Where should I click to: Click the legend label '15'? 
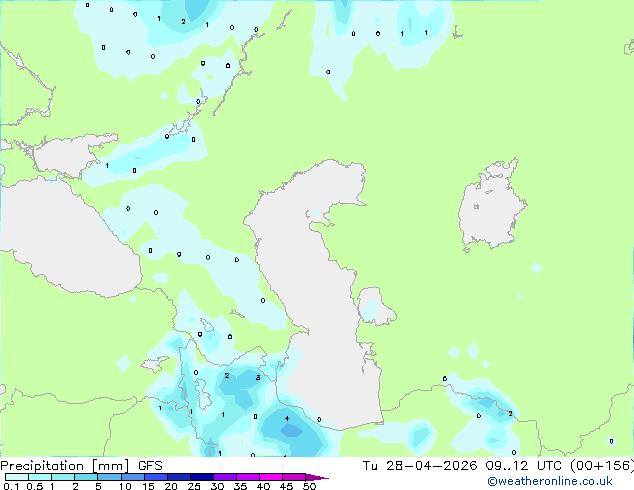(x=148, y=486)
